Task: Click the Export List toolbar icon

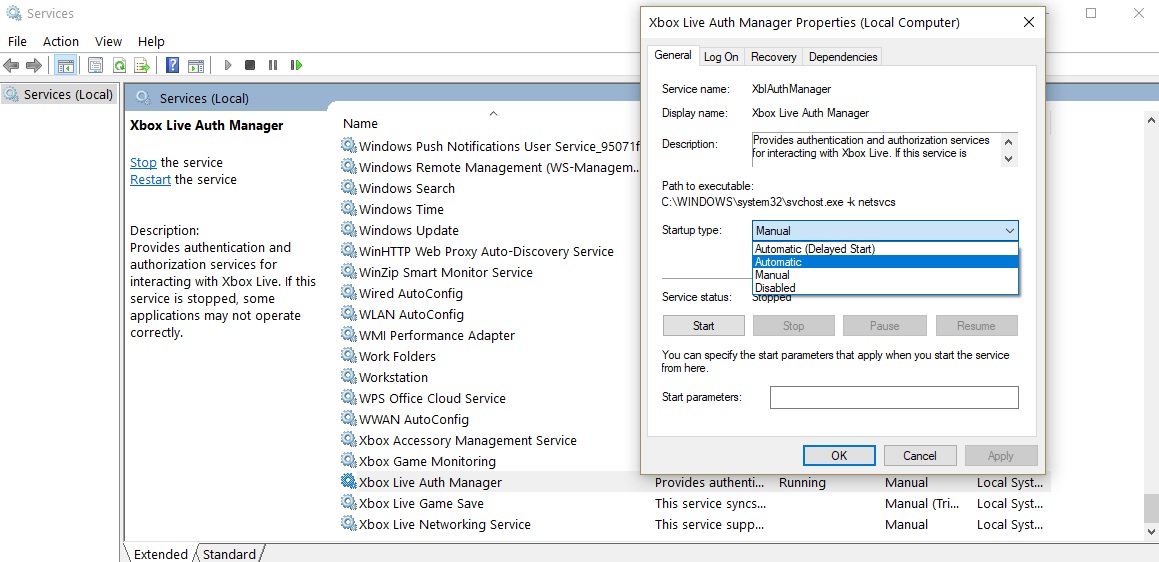Action: pyautogui.click(x=142, y=66)
